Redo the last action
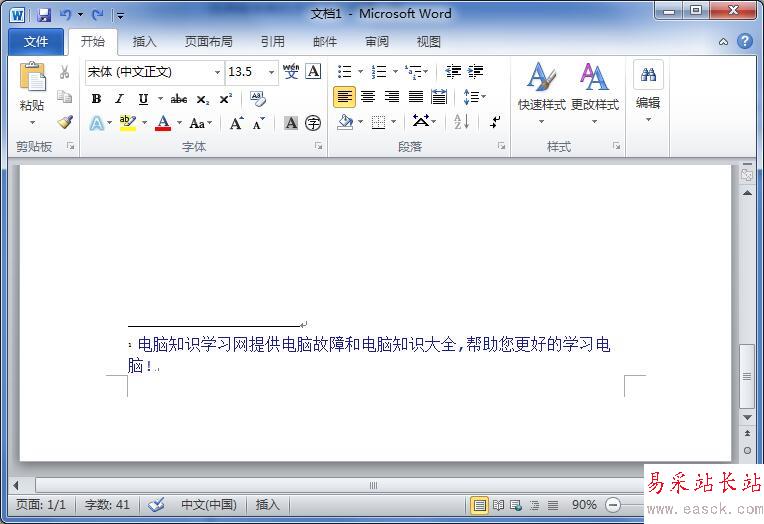 click(97, 15)
